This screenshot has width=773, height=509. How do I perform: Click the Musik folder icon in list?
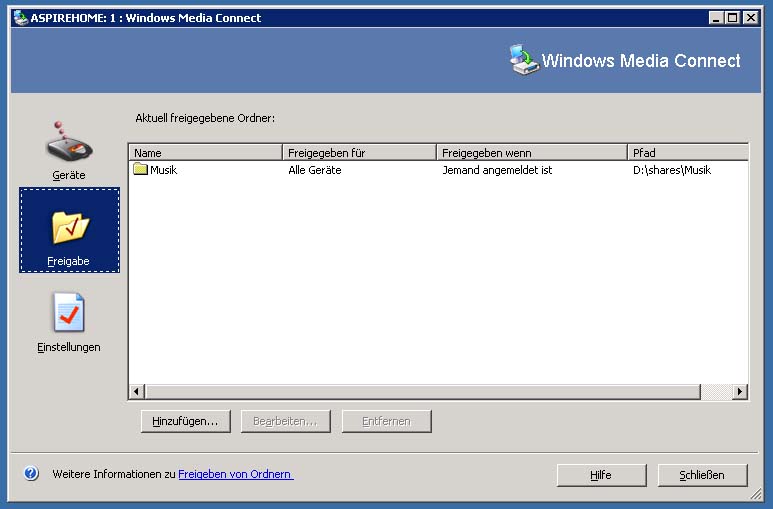[x=140, y=170]
